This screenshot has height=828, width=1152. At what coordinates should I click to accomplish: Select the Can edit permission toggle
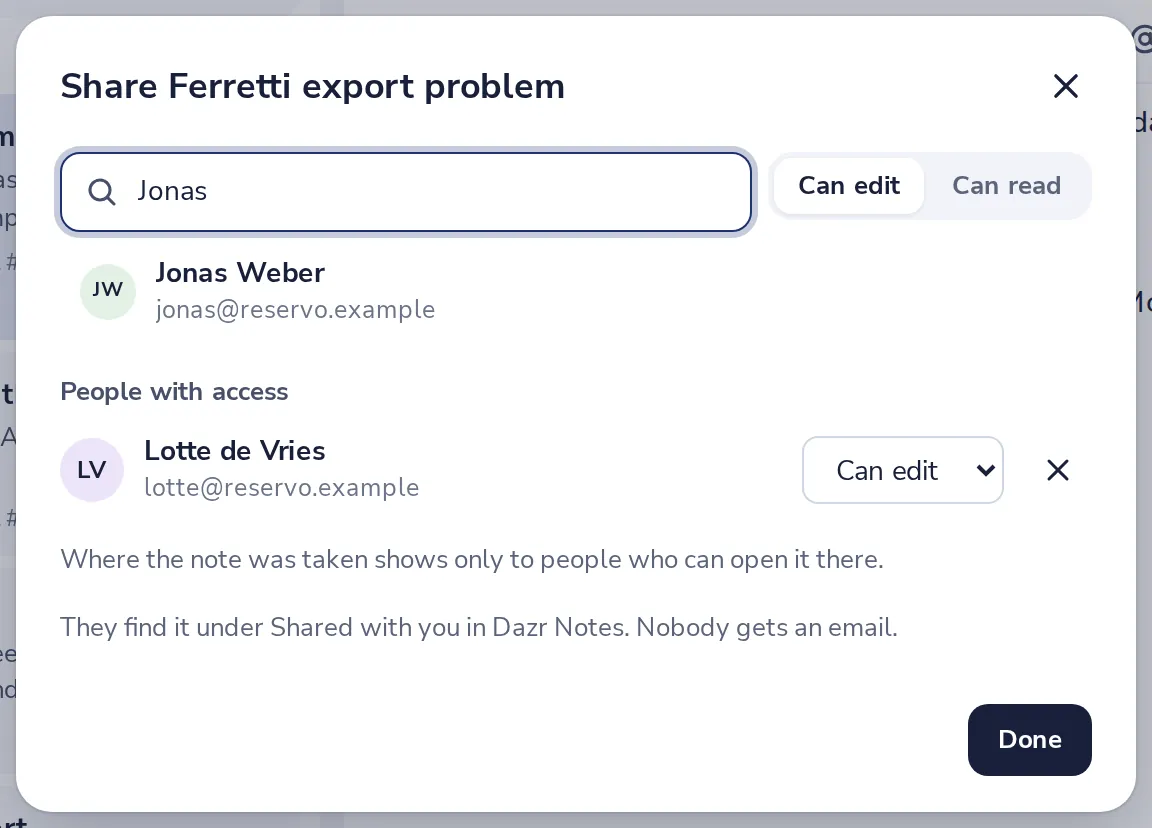pyautogui.click(x=849, y=186)
